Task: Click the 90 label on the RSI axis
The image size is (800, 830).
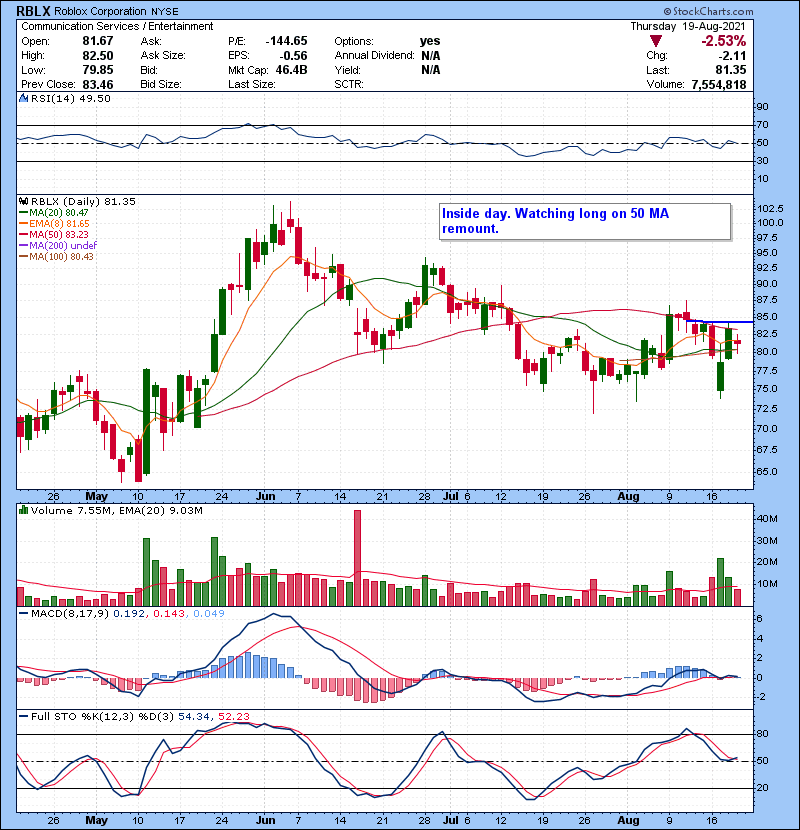Action: [762, 106]
